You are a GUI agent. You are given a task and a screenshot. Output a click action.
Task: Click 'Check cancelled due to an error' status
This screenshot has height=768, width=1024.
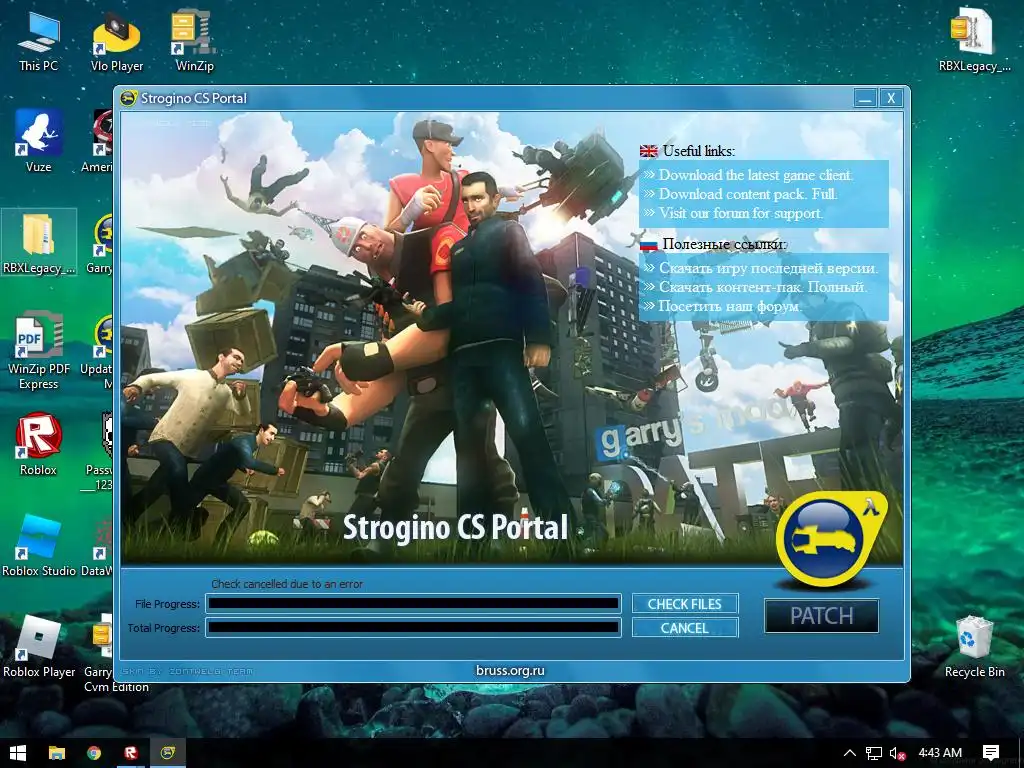(287, 584)
